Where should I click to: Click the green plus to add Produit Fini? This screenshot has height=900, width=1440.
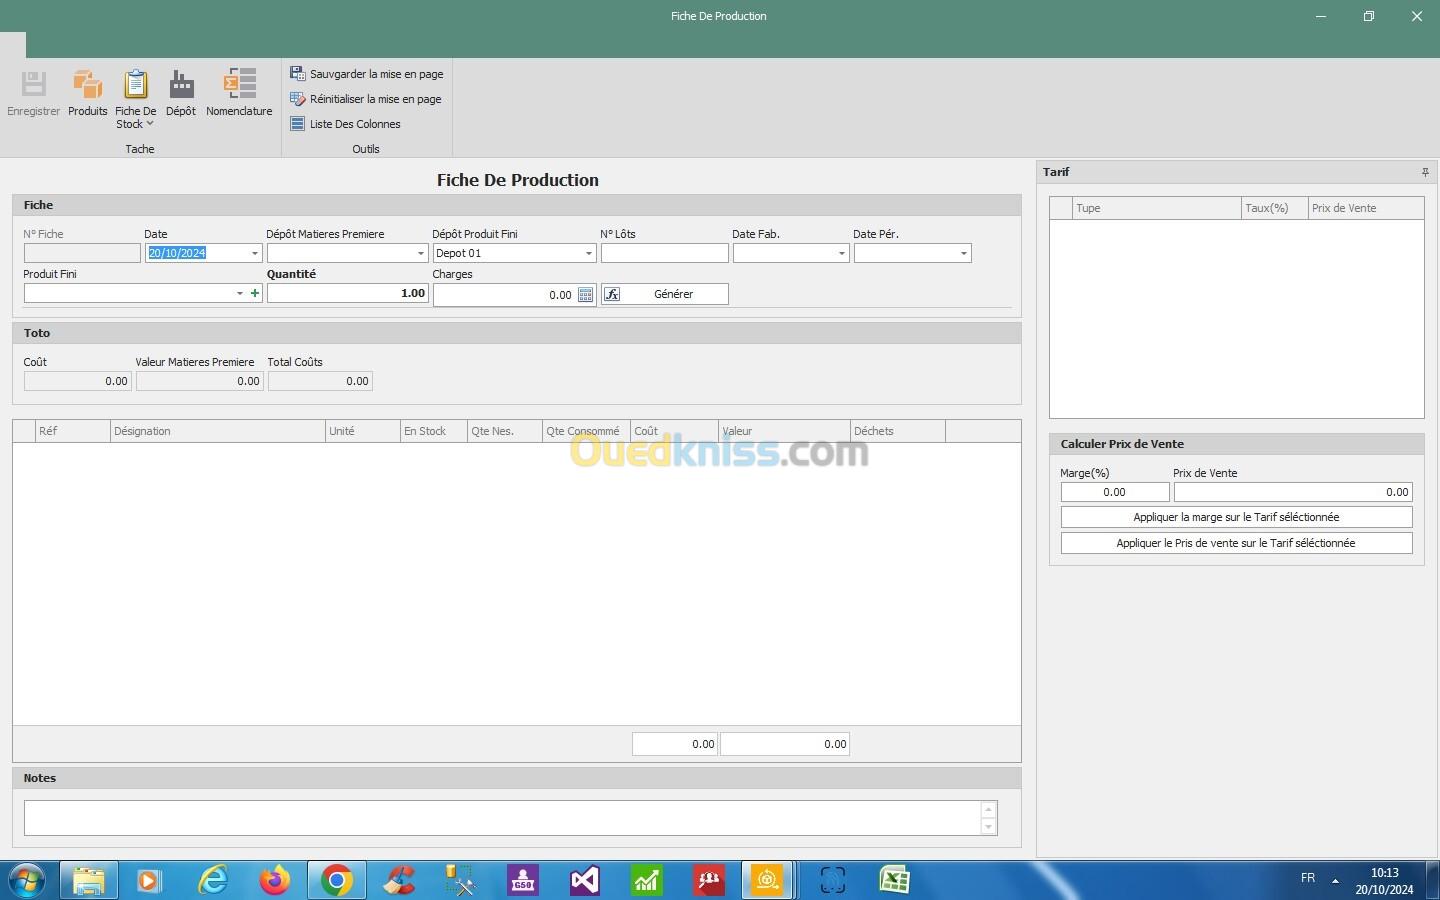pos(255,294)
